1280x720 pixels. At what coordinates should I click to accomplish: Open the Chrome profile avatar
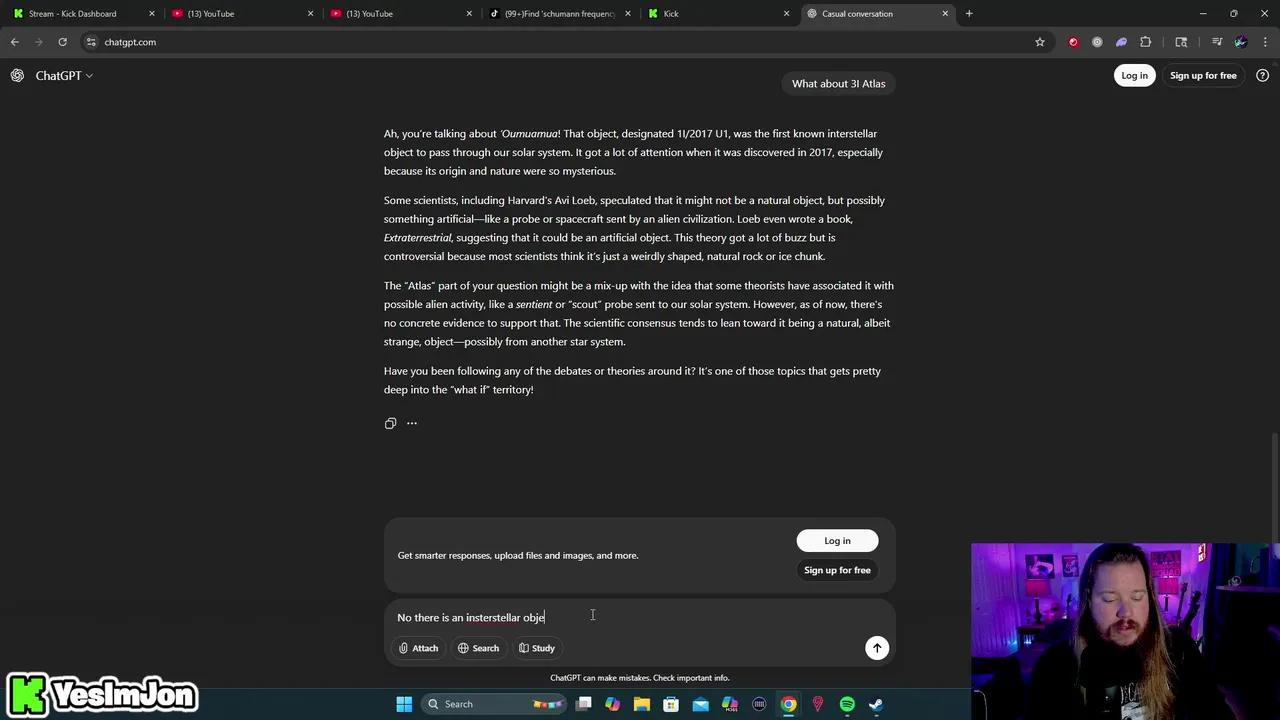[x=1241, y=42]
